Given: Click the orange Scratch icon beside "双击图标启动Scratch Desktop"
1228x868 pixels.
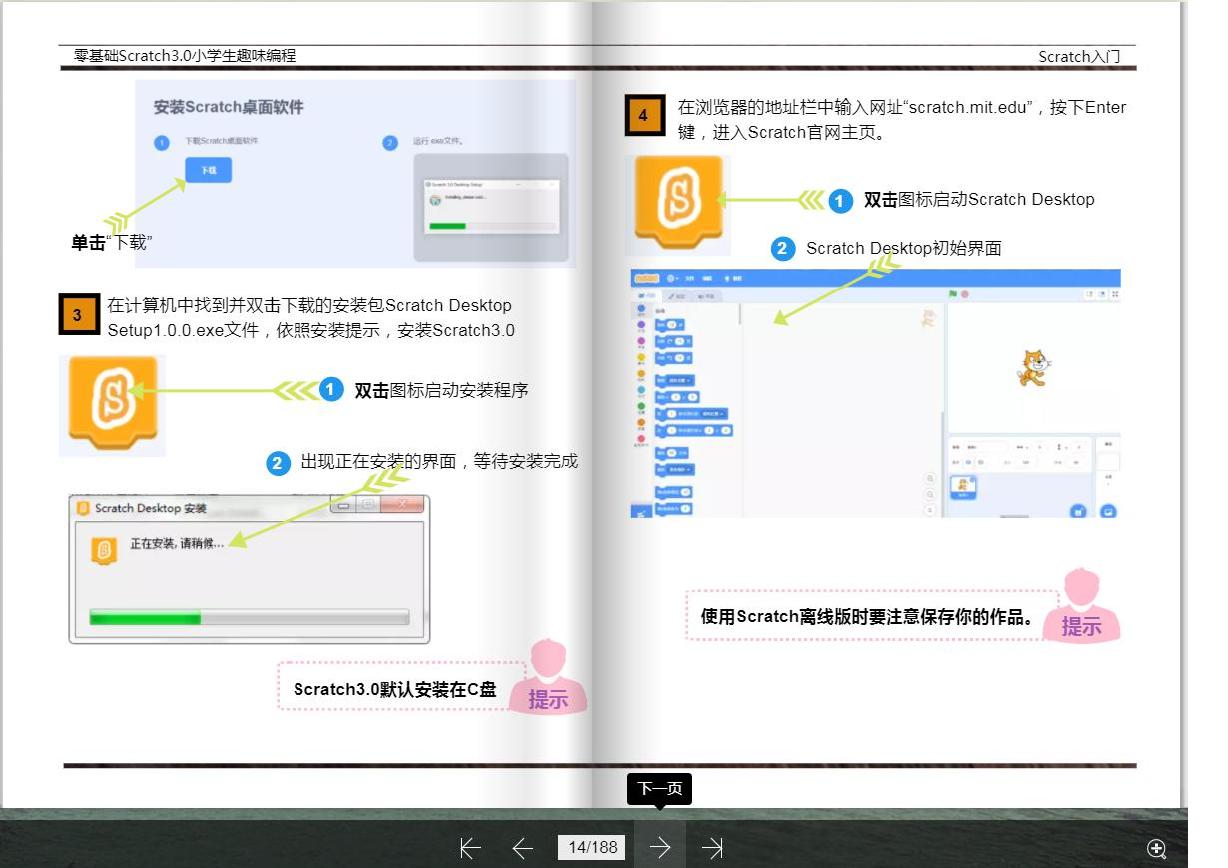Looking at the screenshot, I should [677, 204].
